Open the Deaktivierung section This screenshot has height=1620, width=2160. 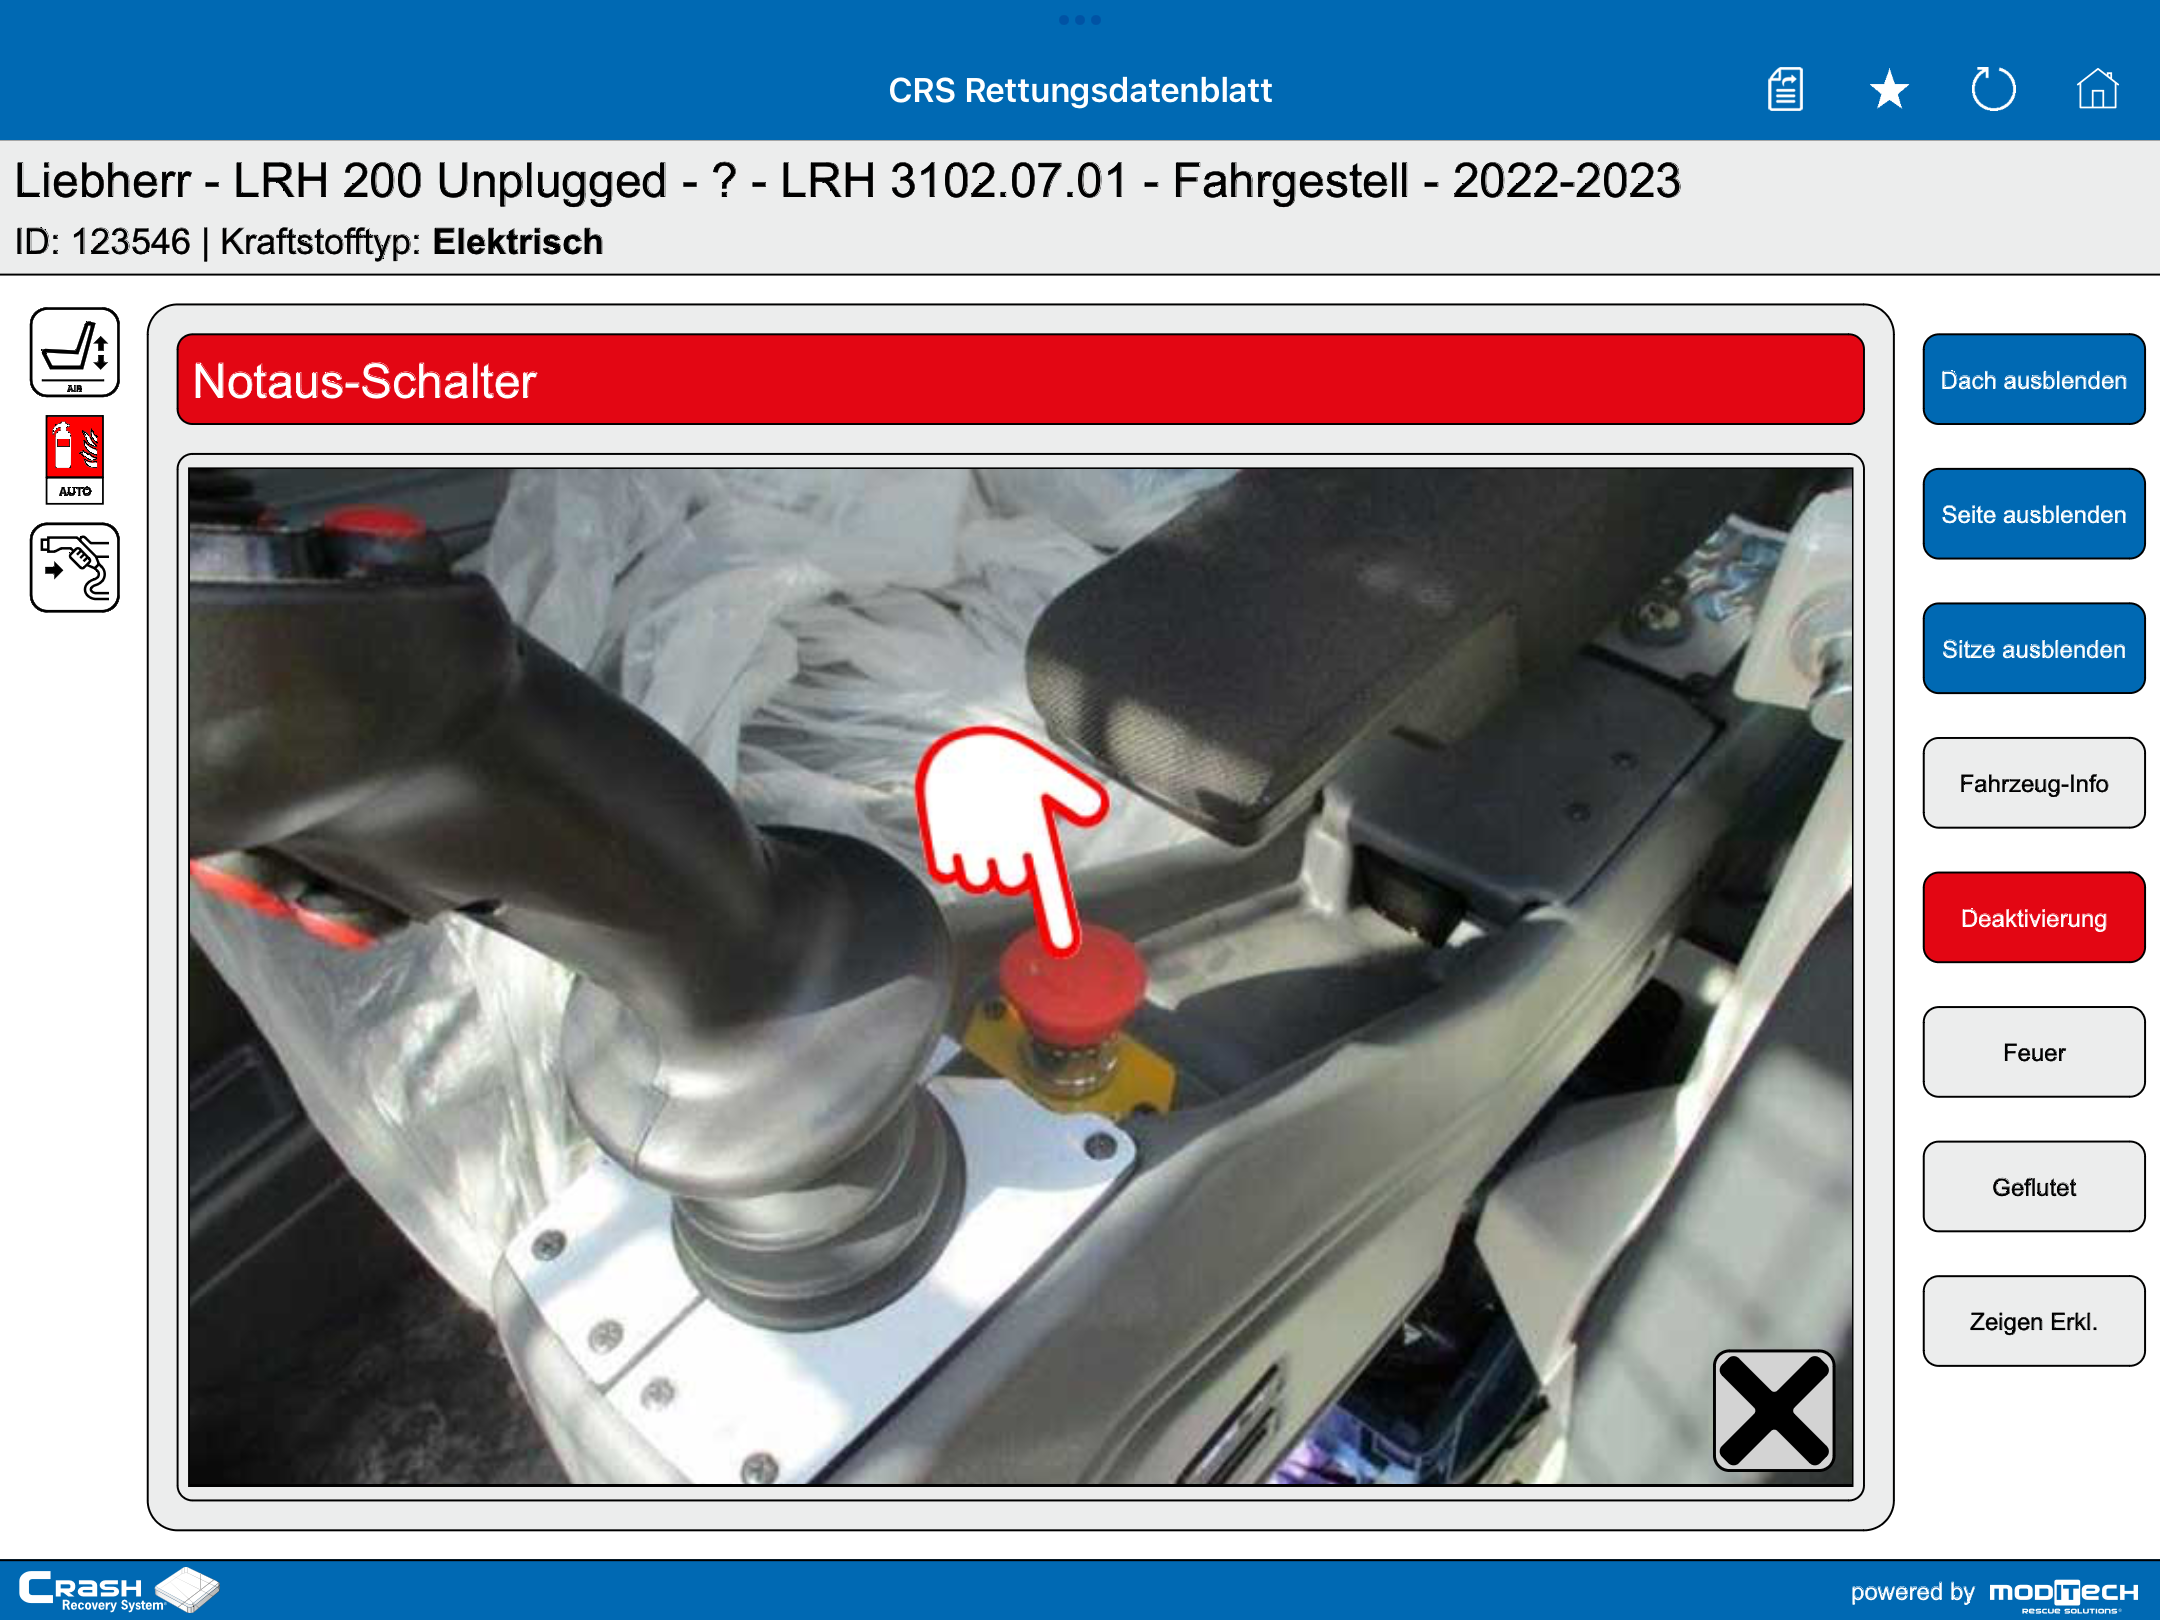(2034, 917)
